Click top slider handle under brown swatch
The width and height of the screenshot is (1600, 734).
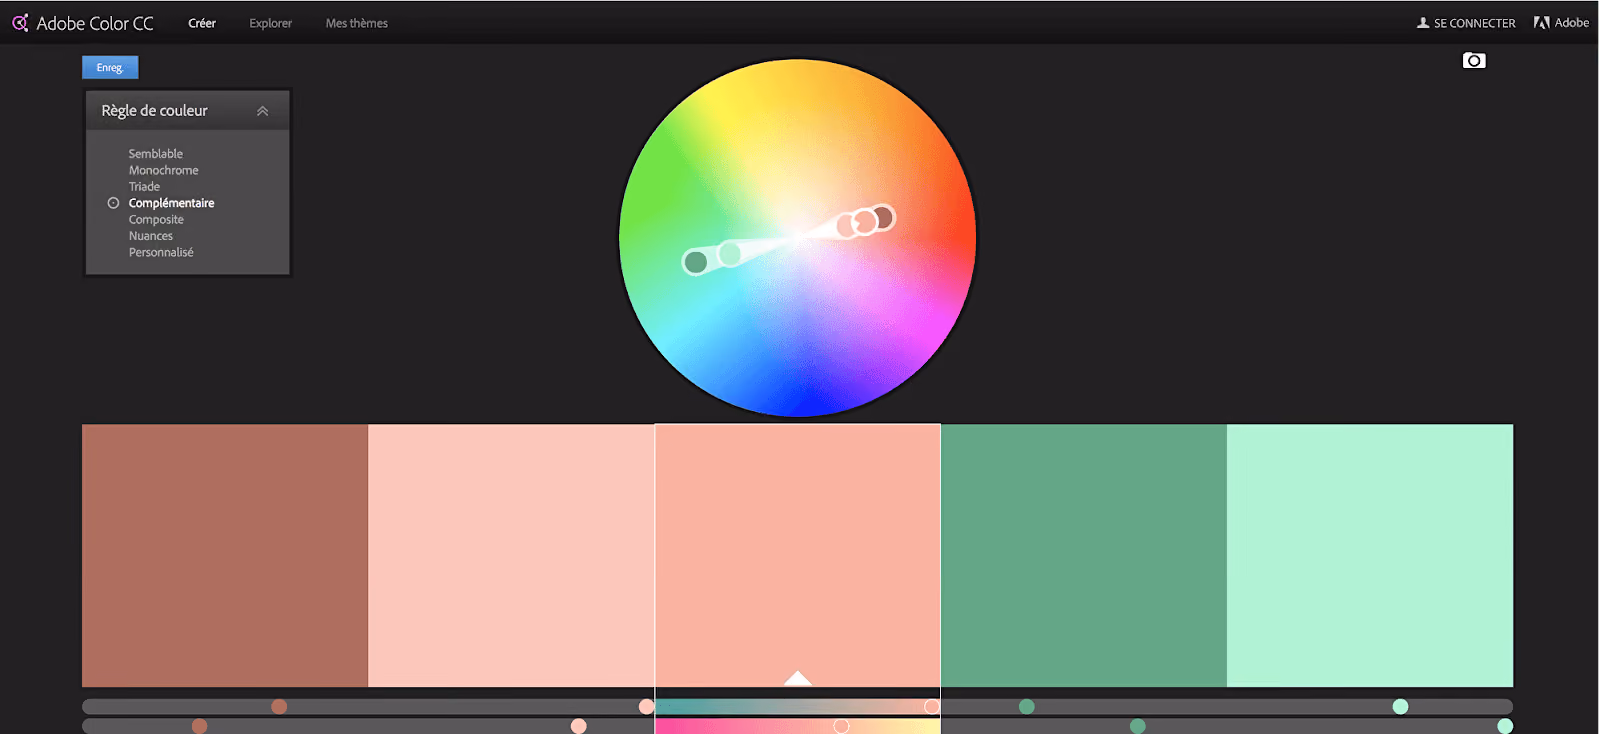279,707
